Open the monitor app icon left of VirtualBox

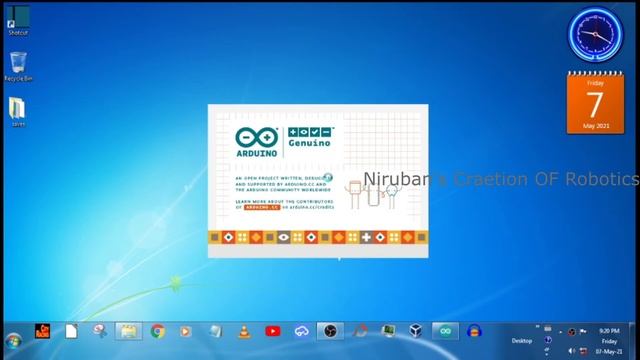pyautogui.click(x=388, y=331)
